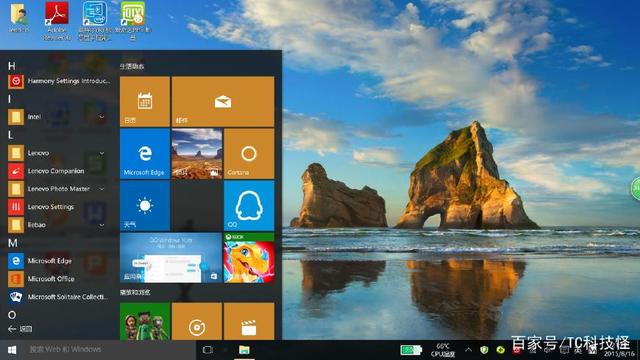Focus the Web and Windows search box
Image resolution: width=640 pixels, height=360 pixels.
[x=109, y=350]
